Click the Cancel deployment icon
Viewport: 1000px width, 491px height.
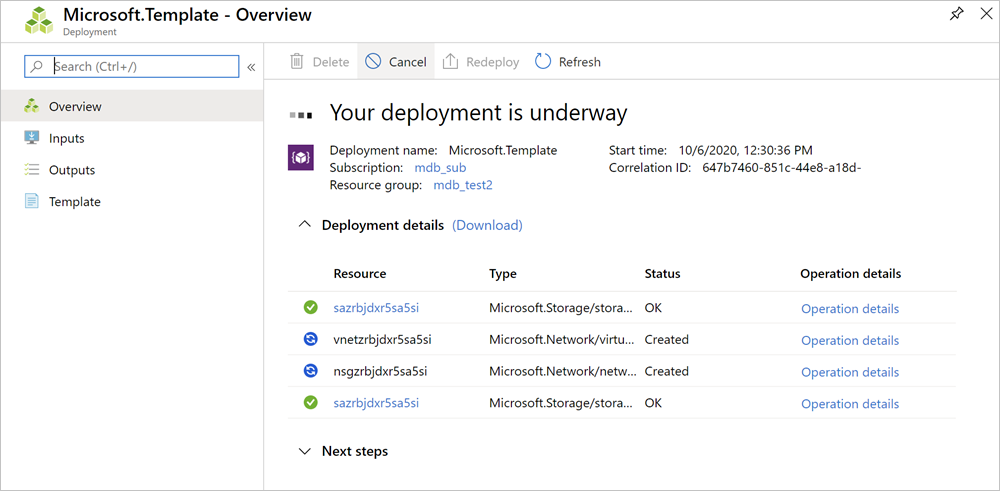[373, 62]
